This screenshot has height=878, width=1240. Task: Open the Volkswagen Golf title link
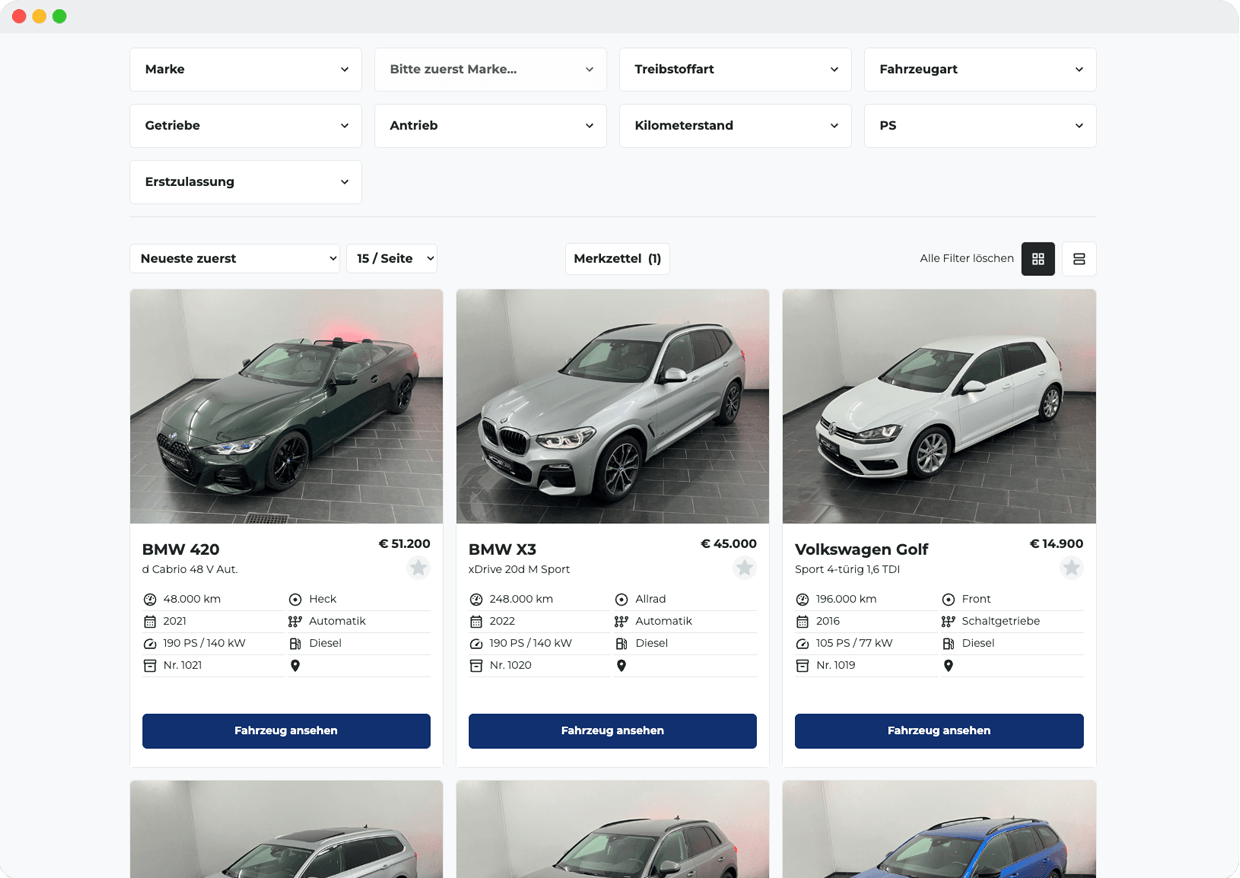coord(862,549)
